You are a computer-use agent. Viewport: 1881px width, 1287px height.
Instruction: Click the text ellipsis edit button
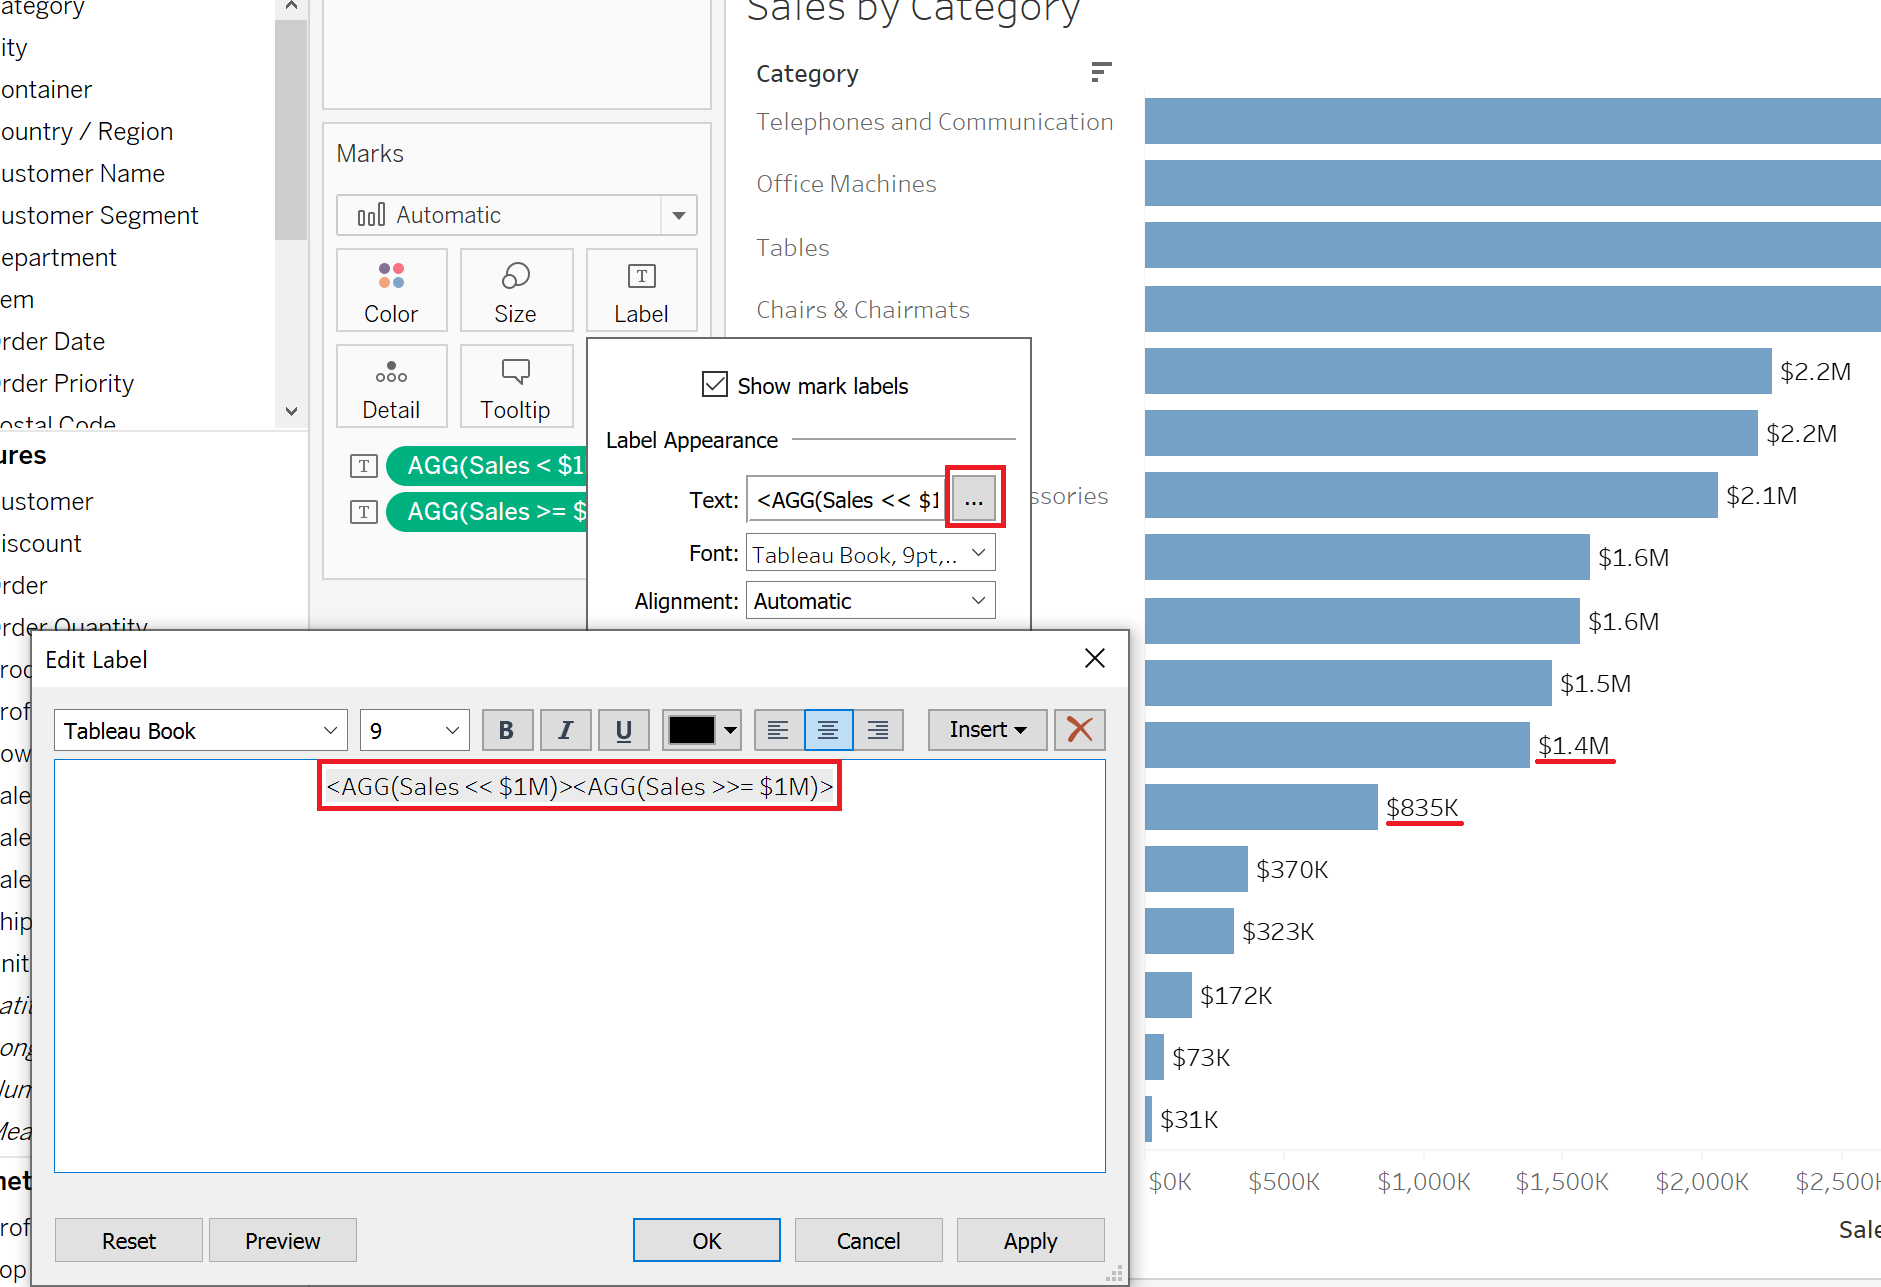point(974,499)
